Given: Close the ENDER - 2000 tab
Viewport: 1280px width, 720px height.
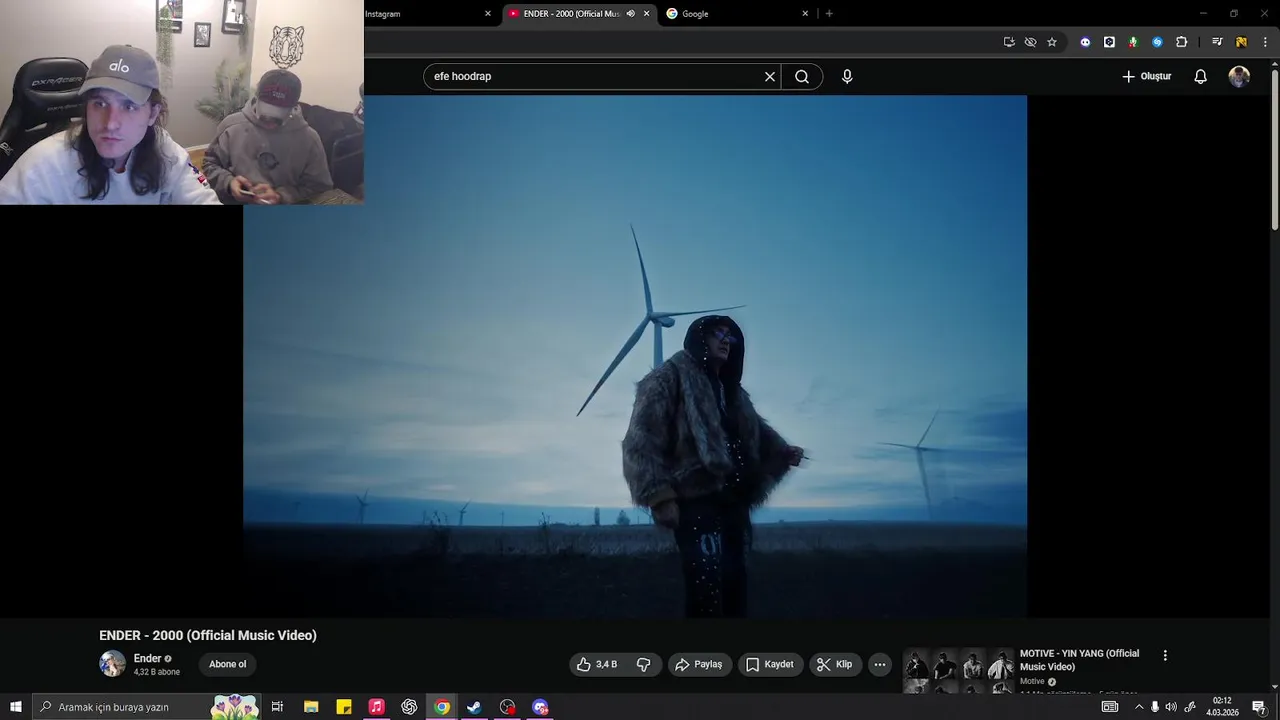Looking at the screenshot, I should click(x=646, y=14).
